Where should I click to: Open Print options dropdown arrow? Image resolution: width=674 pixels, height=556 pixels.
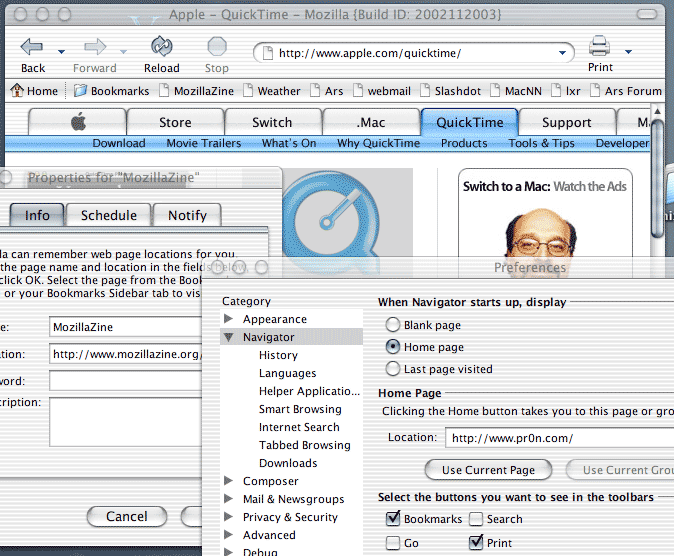pos(628,52)
